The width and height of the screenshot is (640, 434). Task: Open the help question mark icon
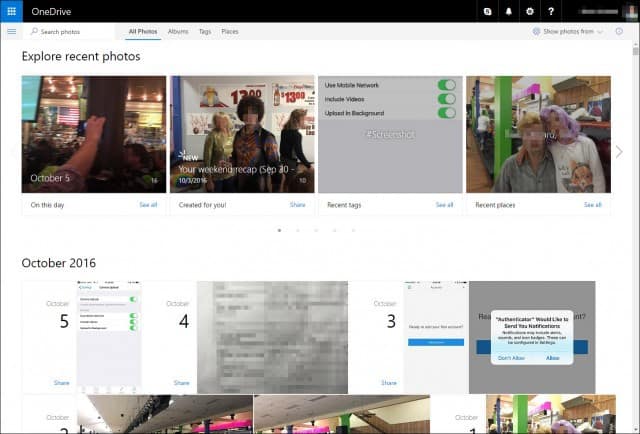click(551, 11)
